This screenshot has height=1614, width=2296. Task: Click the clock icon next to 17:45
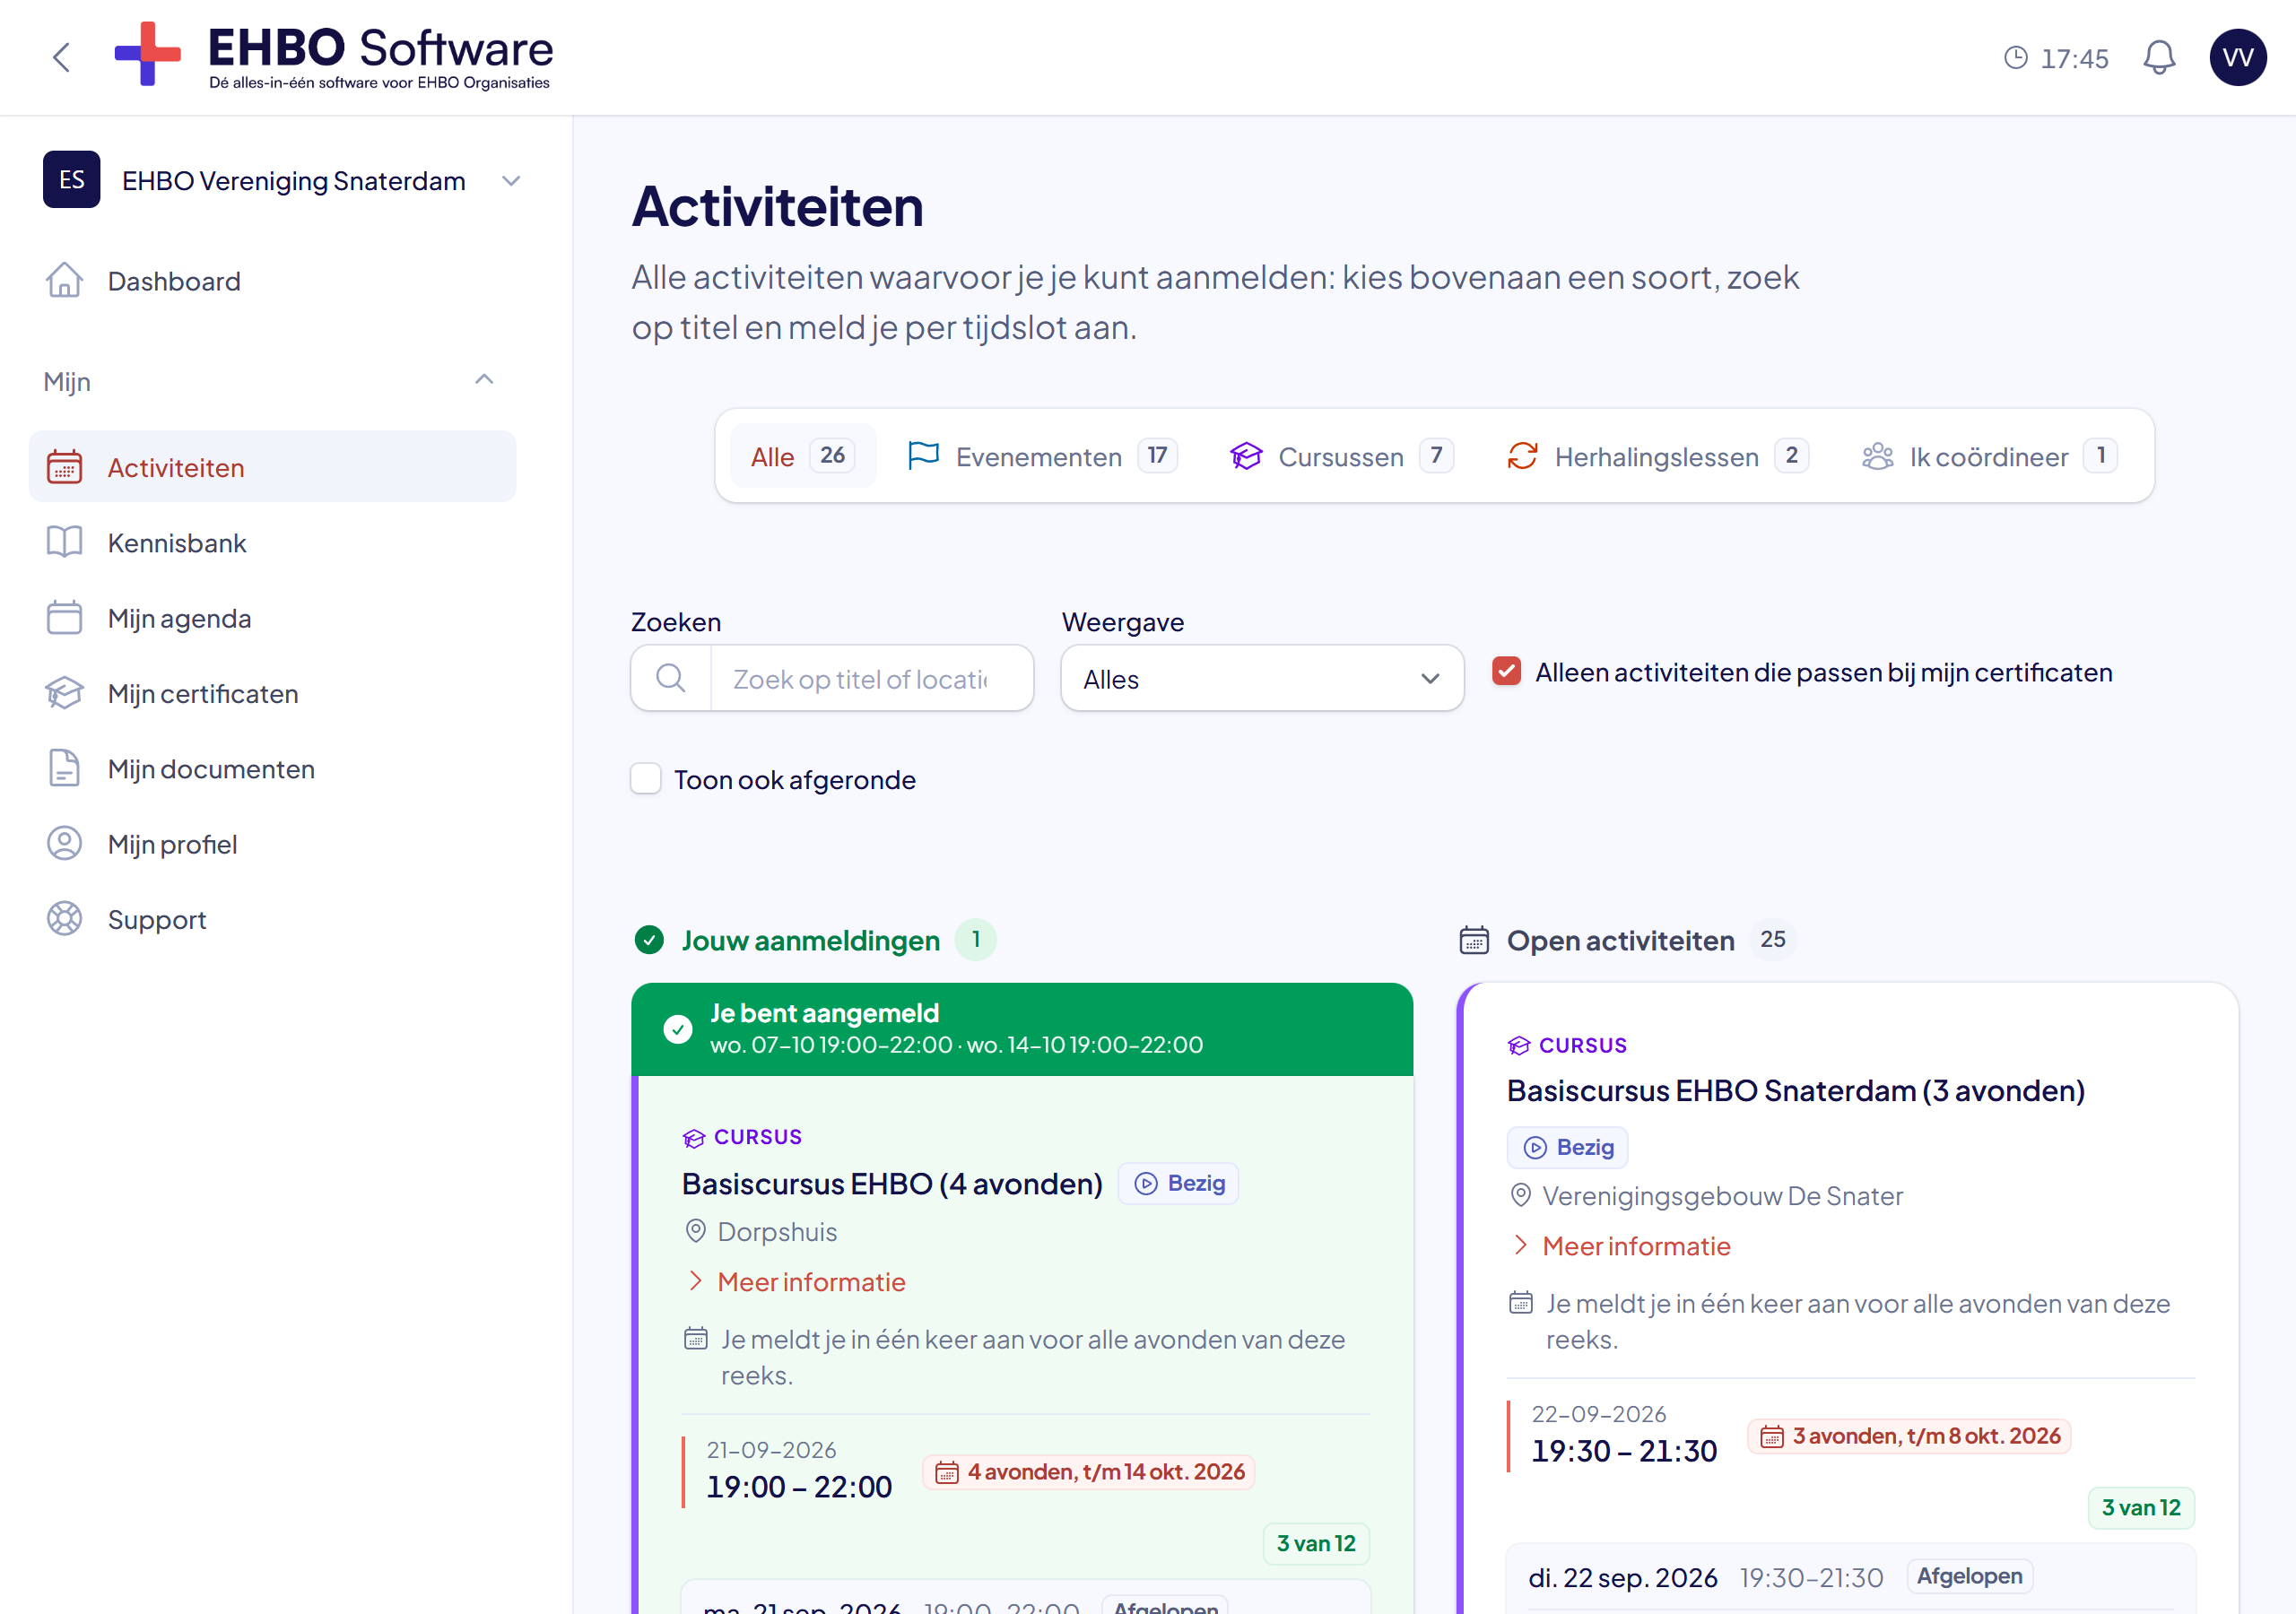pos(2015,57)
